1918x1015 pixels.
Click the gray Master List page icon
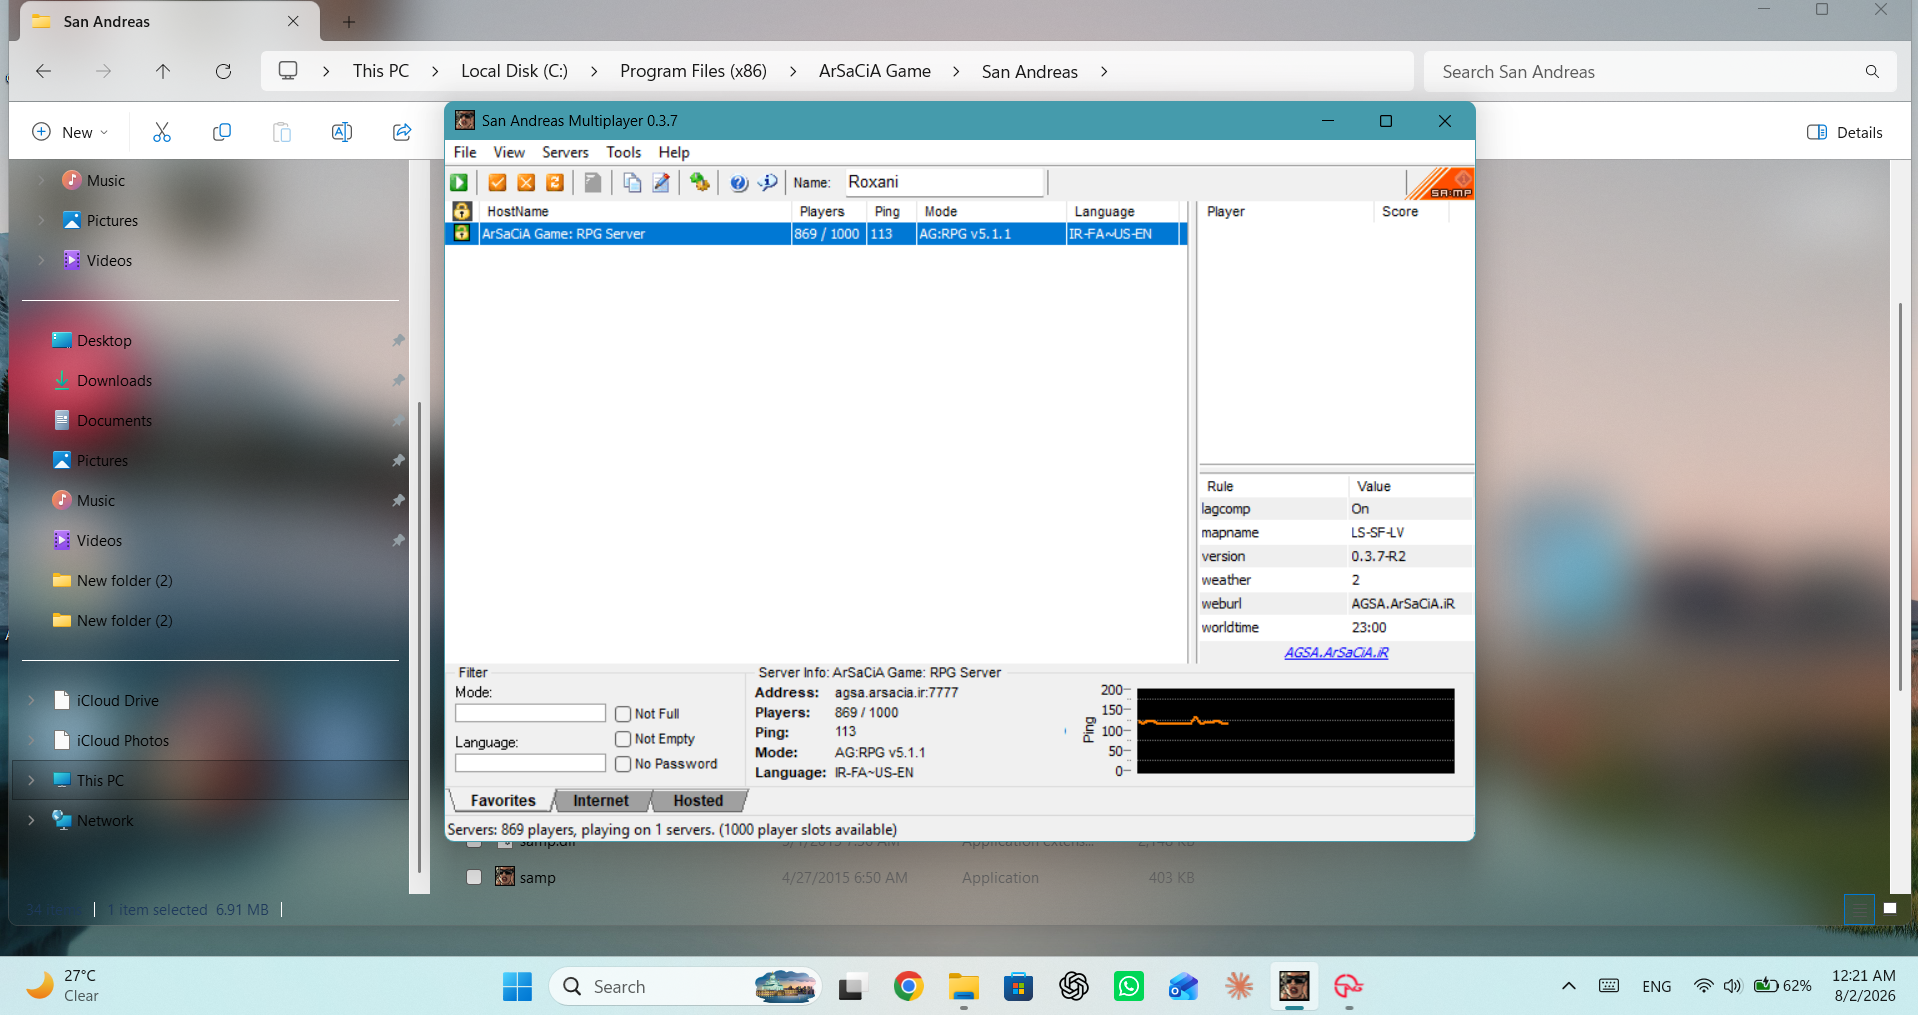(x=593, y=182)
